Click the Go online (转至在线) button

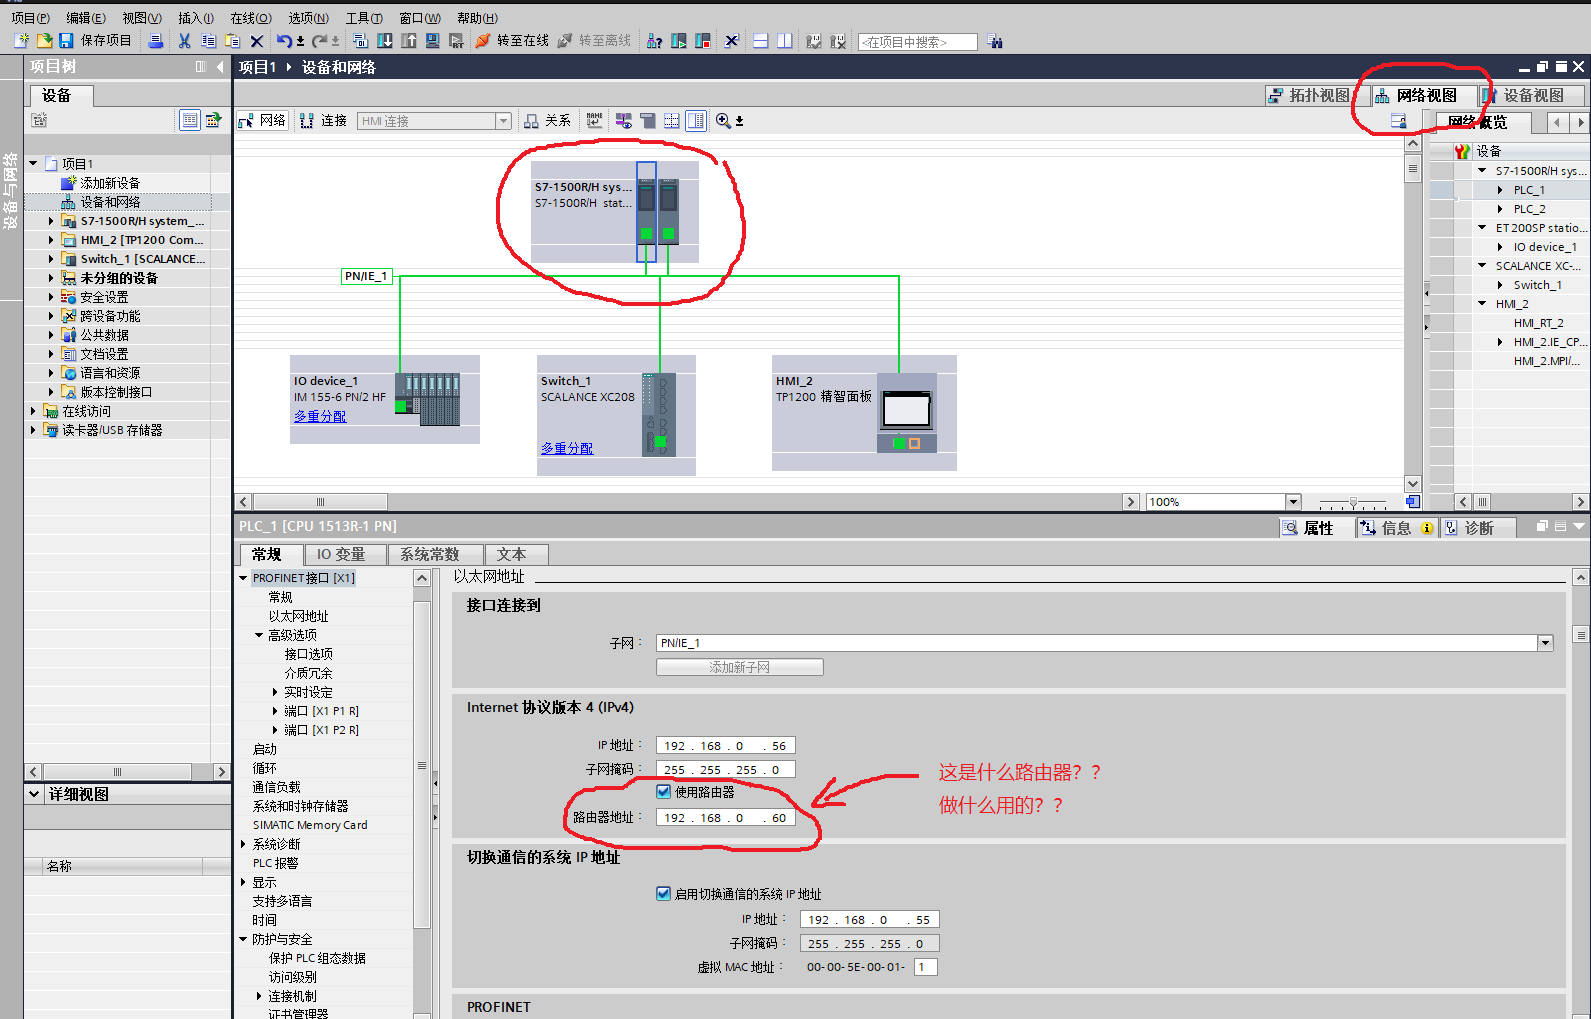512,41
